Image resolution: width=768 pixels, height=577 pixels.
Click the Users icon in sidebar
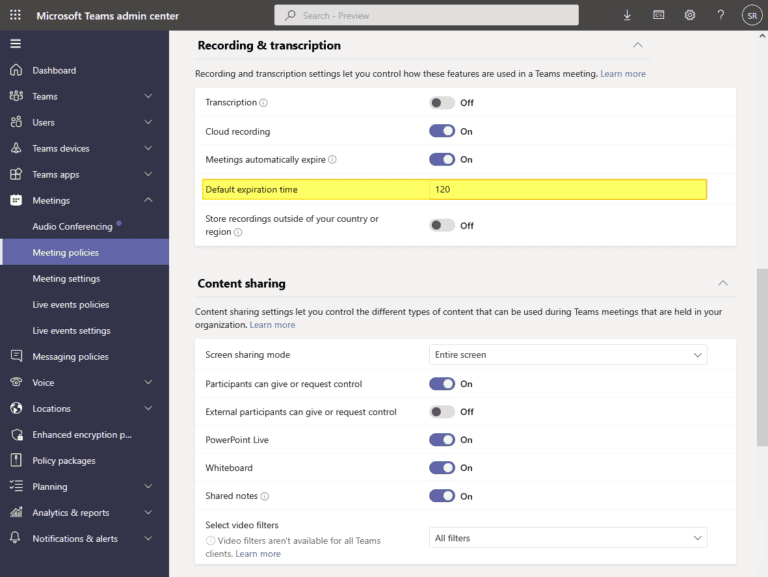click(16, 122)
